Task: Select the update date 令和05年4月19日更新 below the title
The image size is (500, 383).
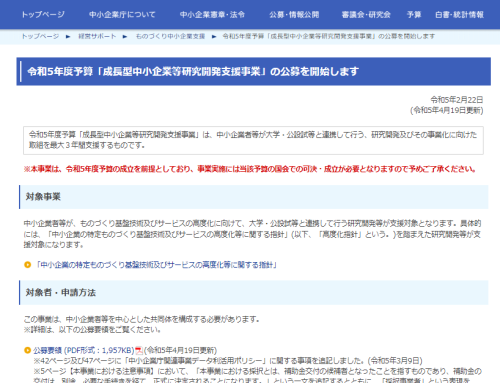Action: click(x=447, y=110)
